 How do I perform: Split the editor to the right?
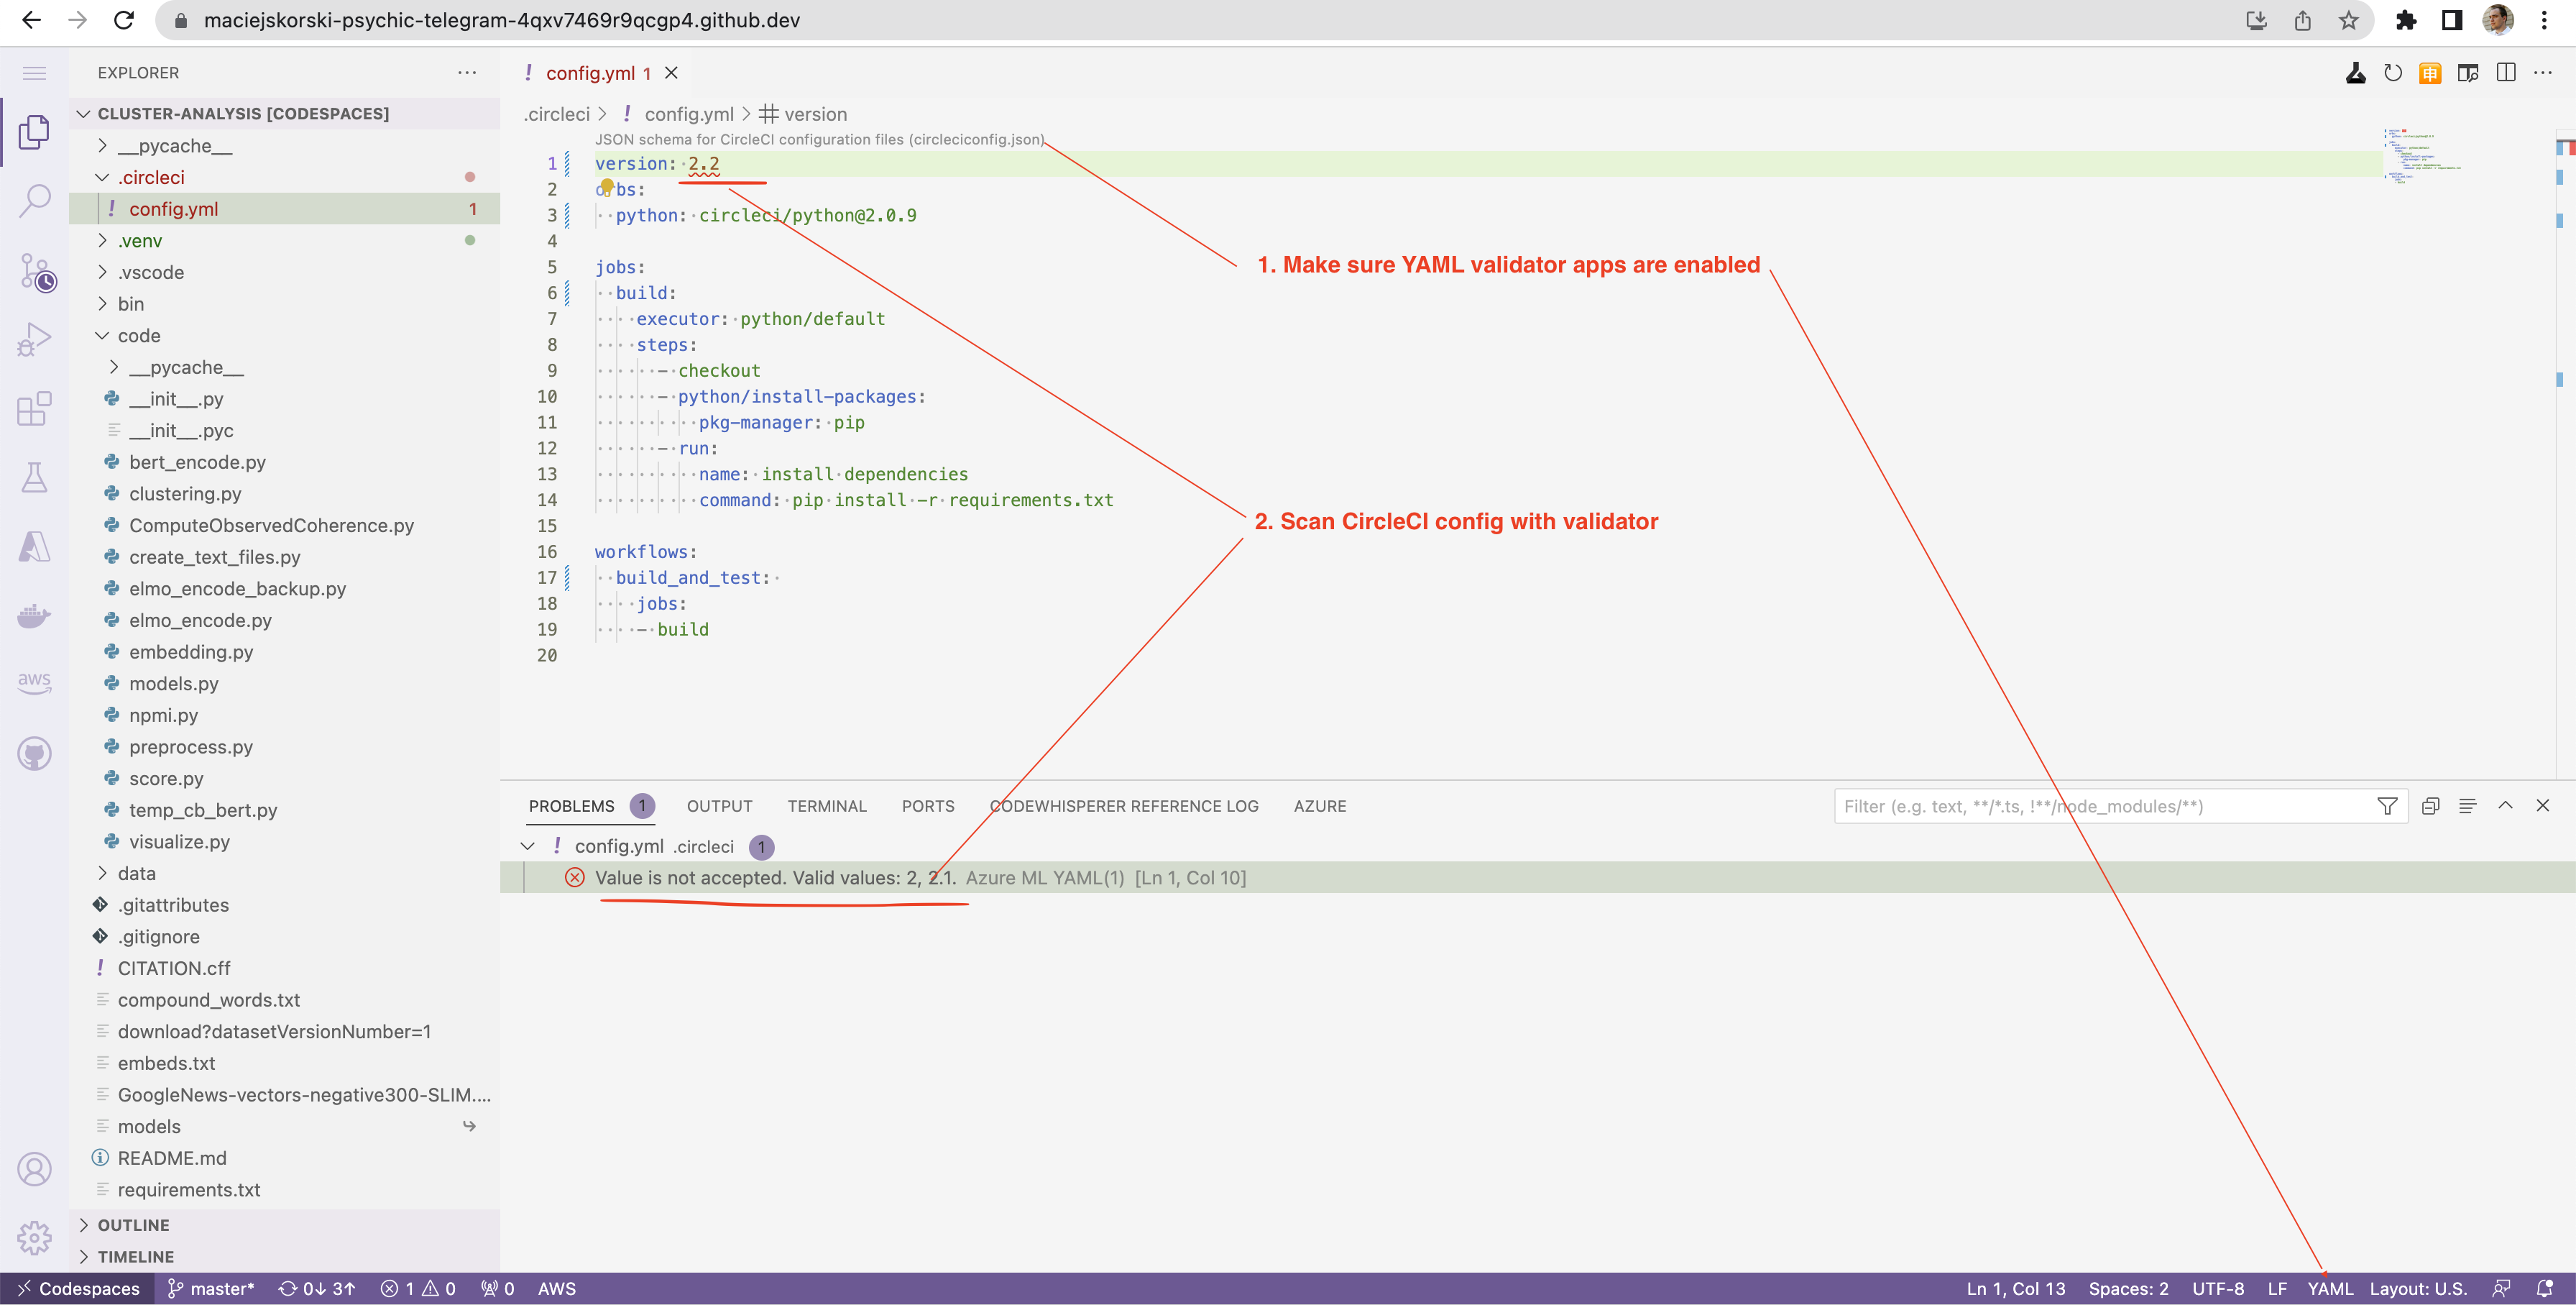click(x=2505, y=73)
